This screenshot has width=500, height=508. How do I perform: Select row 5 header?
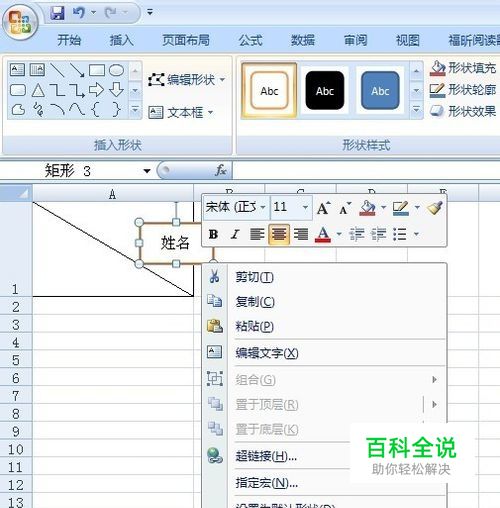16,359
